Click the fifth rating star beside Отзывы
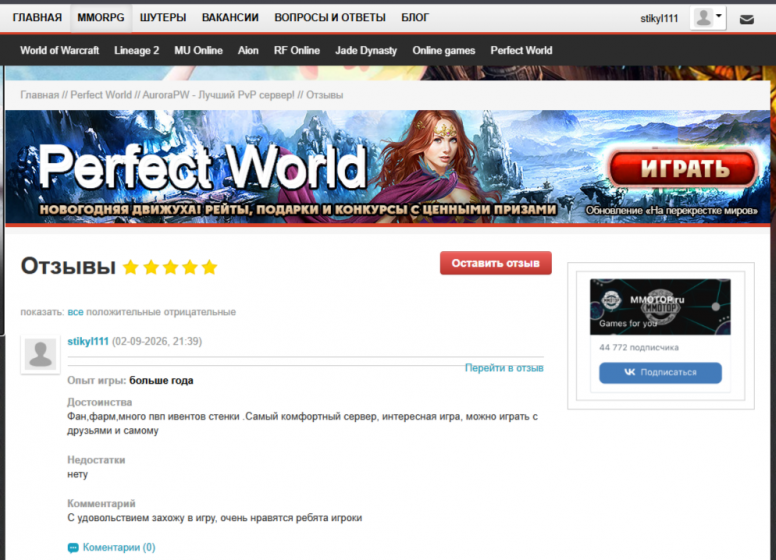776x560 pixels. click(210, 267)
